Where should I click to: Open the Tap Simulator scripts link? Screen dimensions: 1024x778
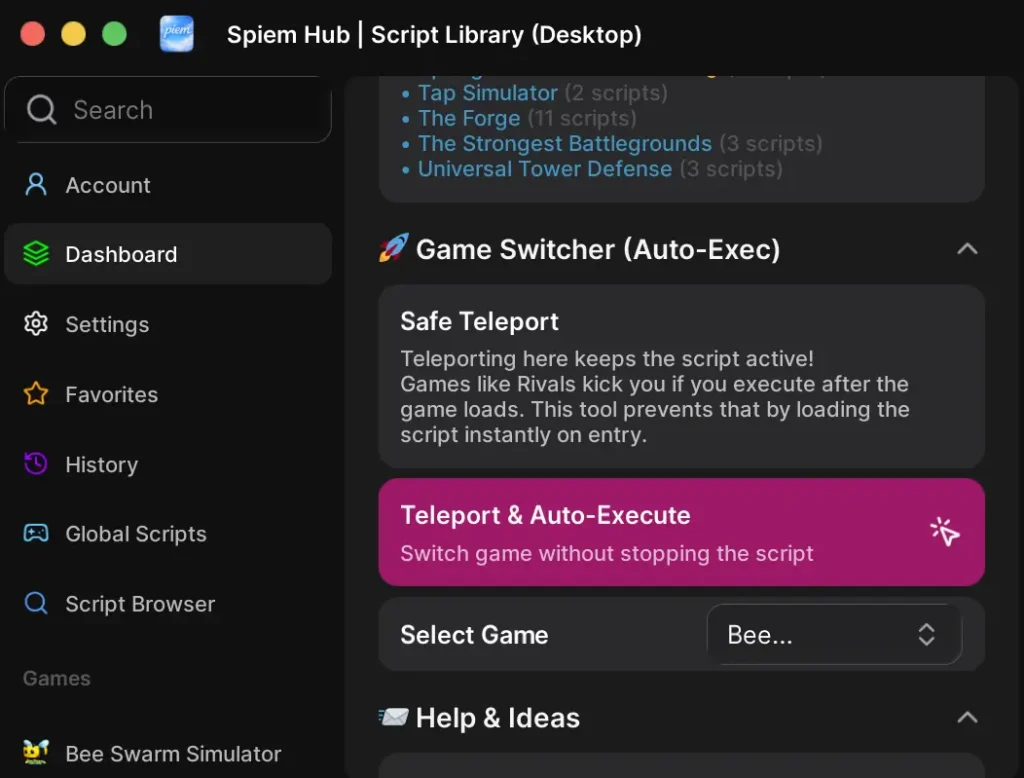tap(488, 93)
